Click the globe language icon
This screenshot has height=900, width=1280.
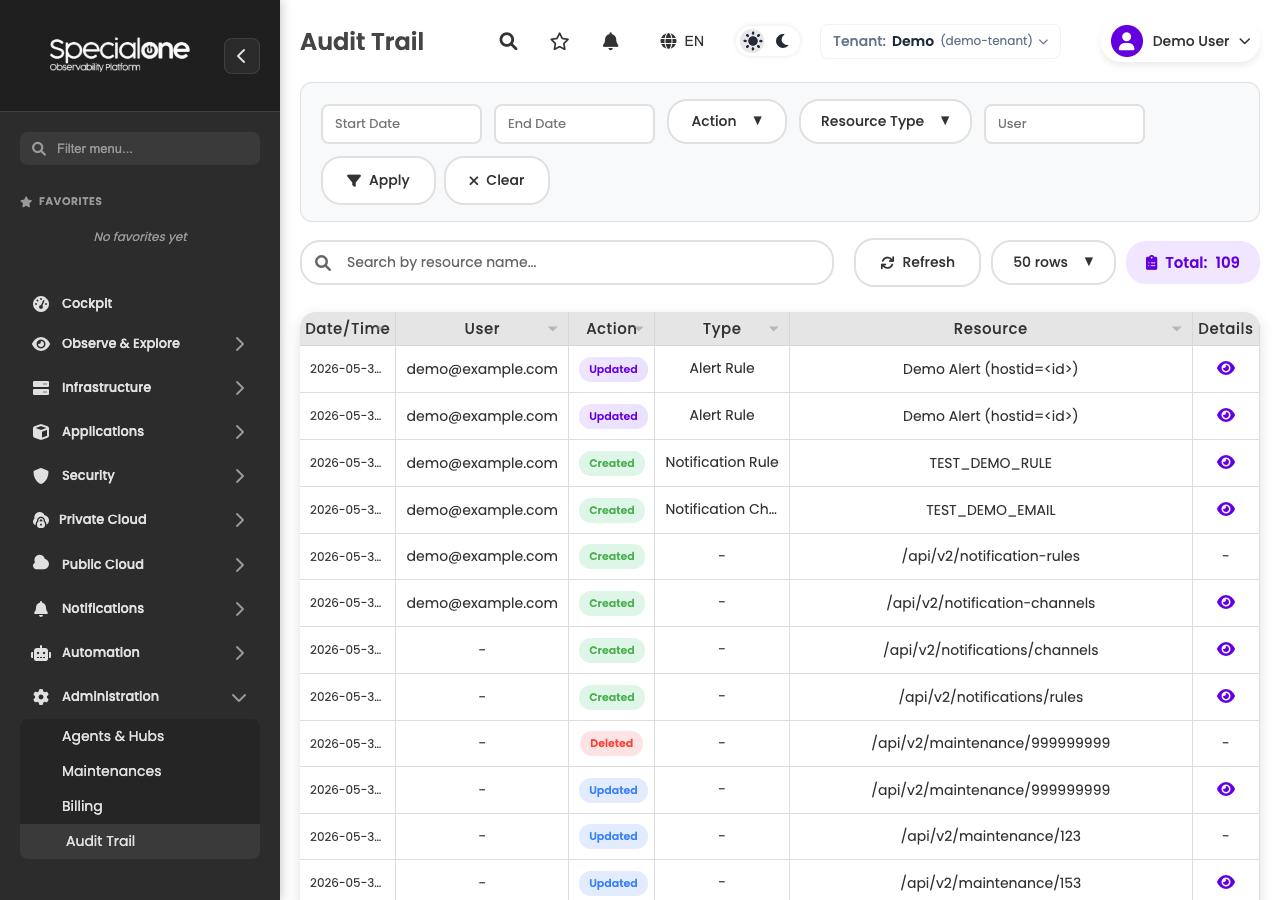[x=668, y=41]
